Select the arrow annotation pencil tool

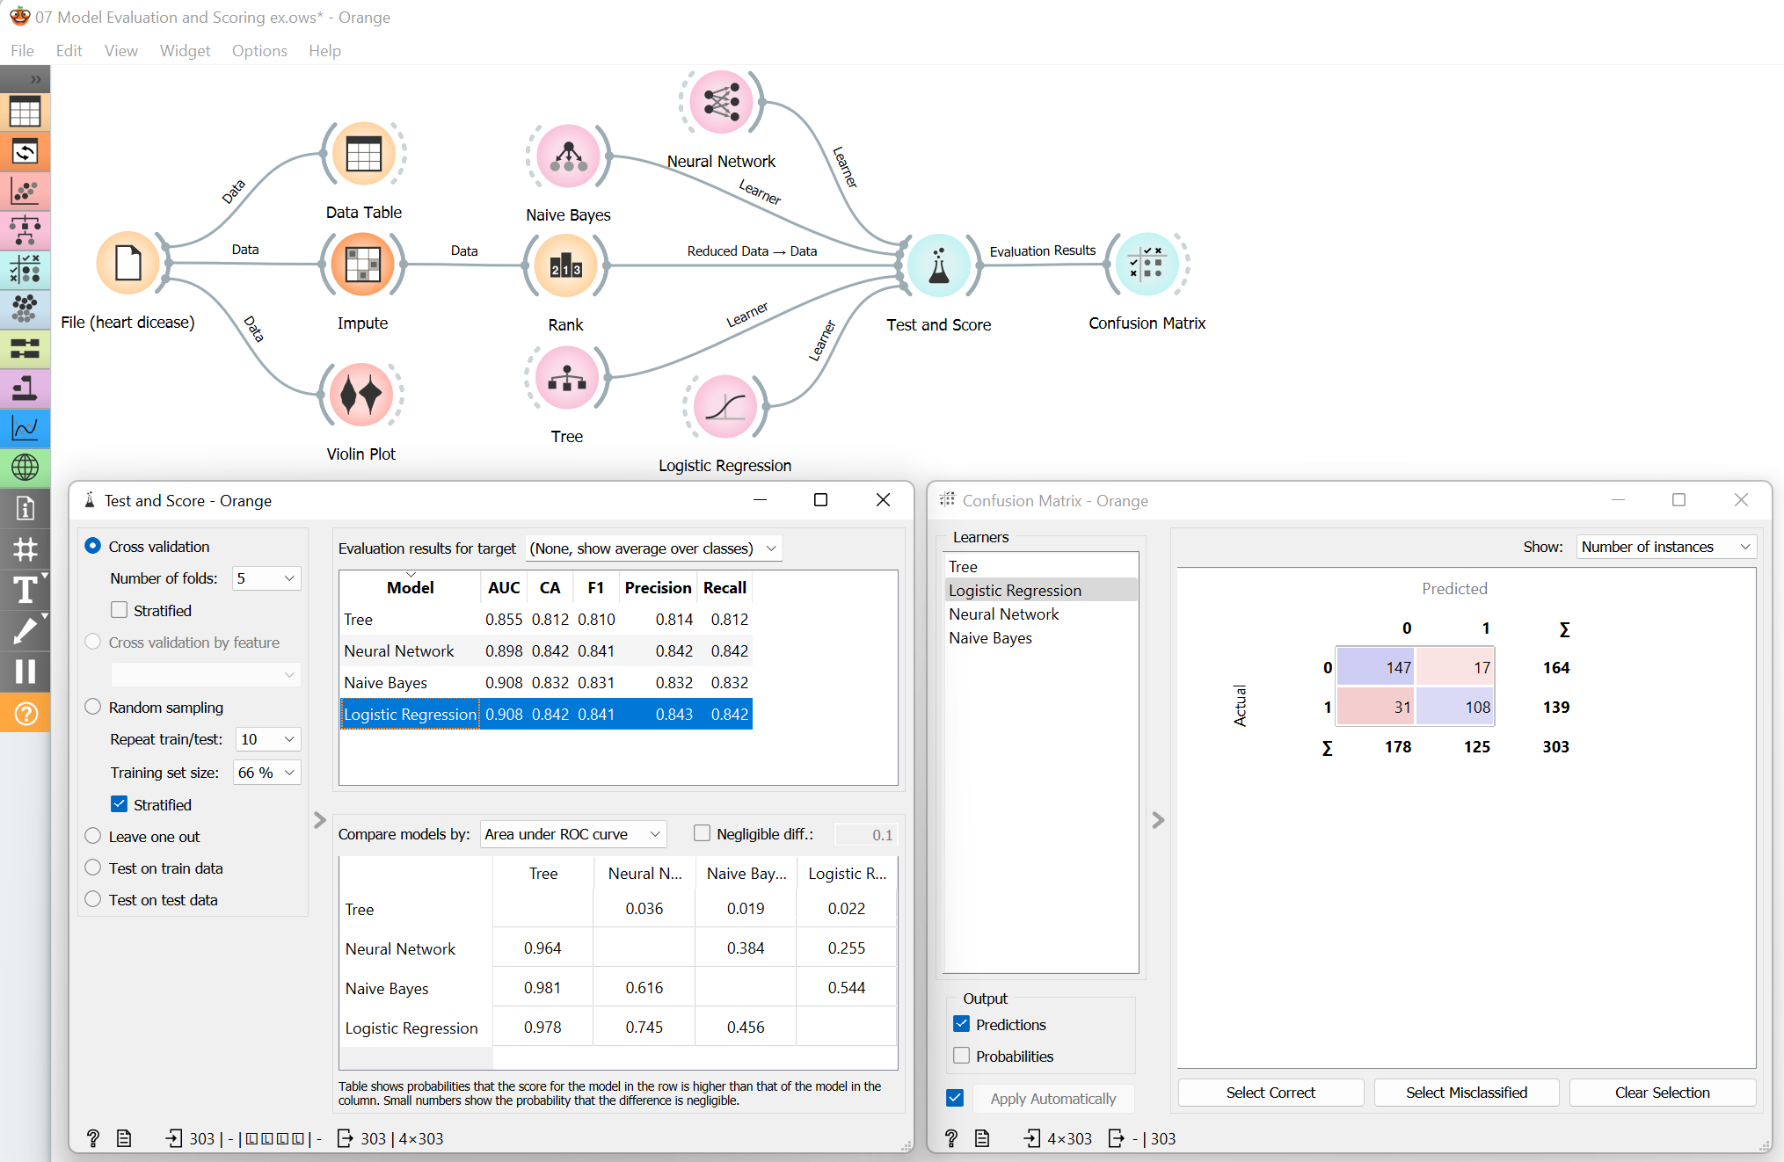pos(25,631)
